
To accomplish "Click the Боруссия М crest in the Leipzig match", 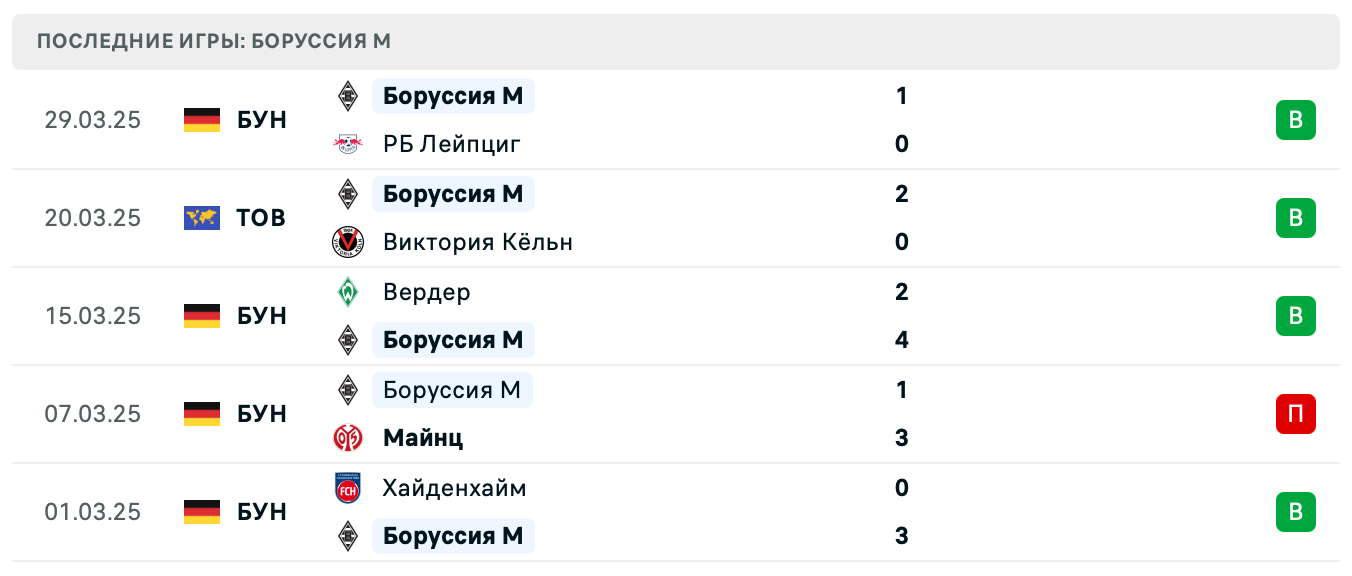I will click(348, 96).
